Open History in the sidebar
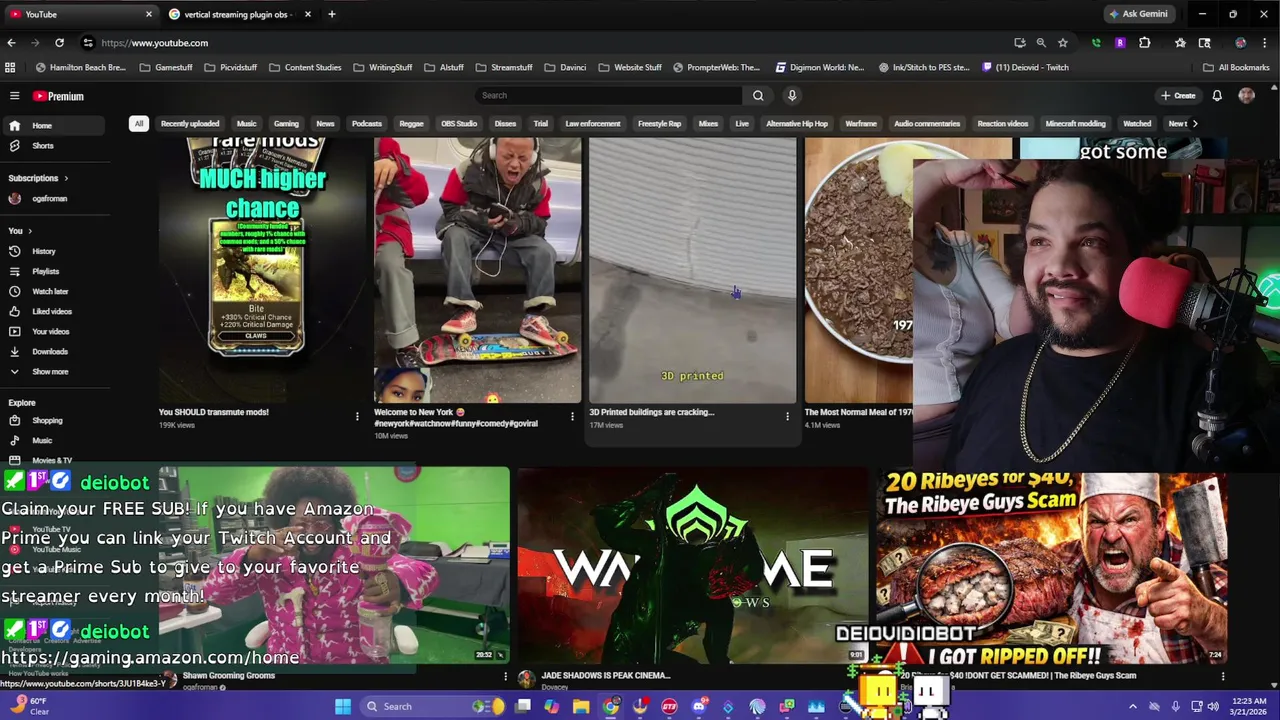Screen dimensions: 1280x720 tap(54, 251)
